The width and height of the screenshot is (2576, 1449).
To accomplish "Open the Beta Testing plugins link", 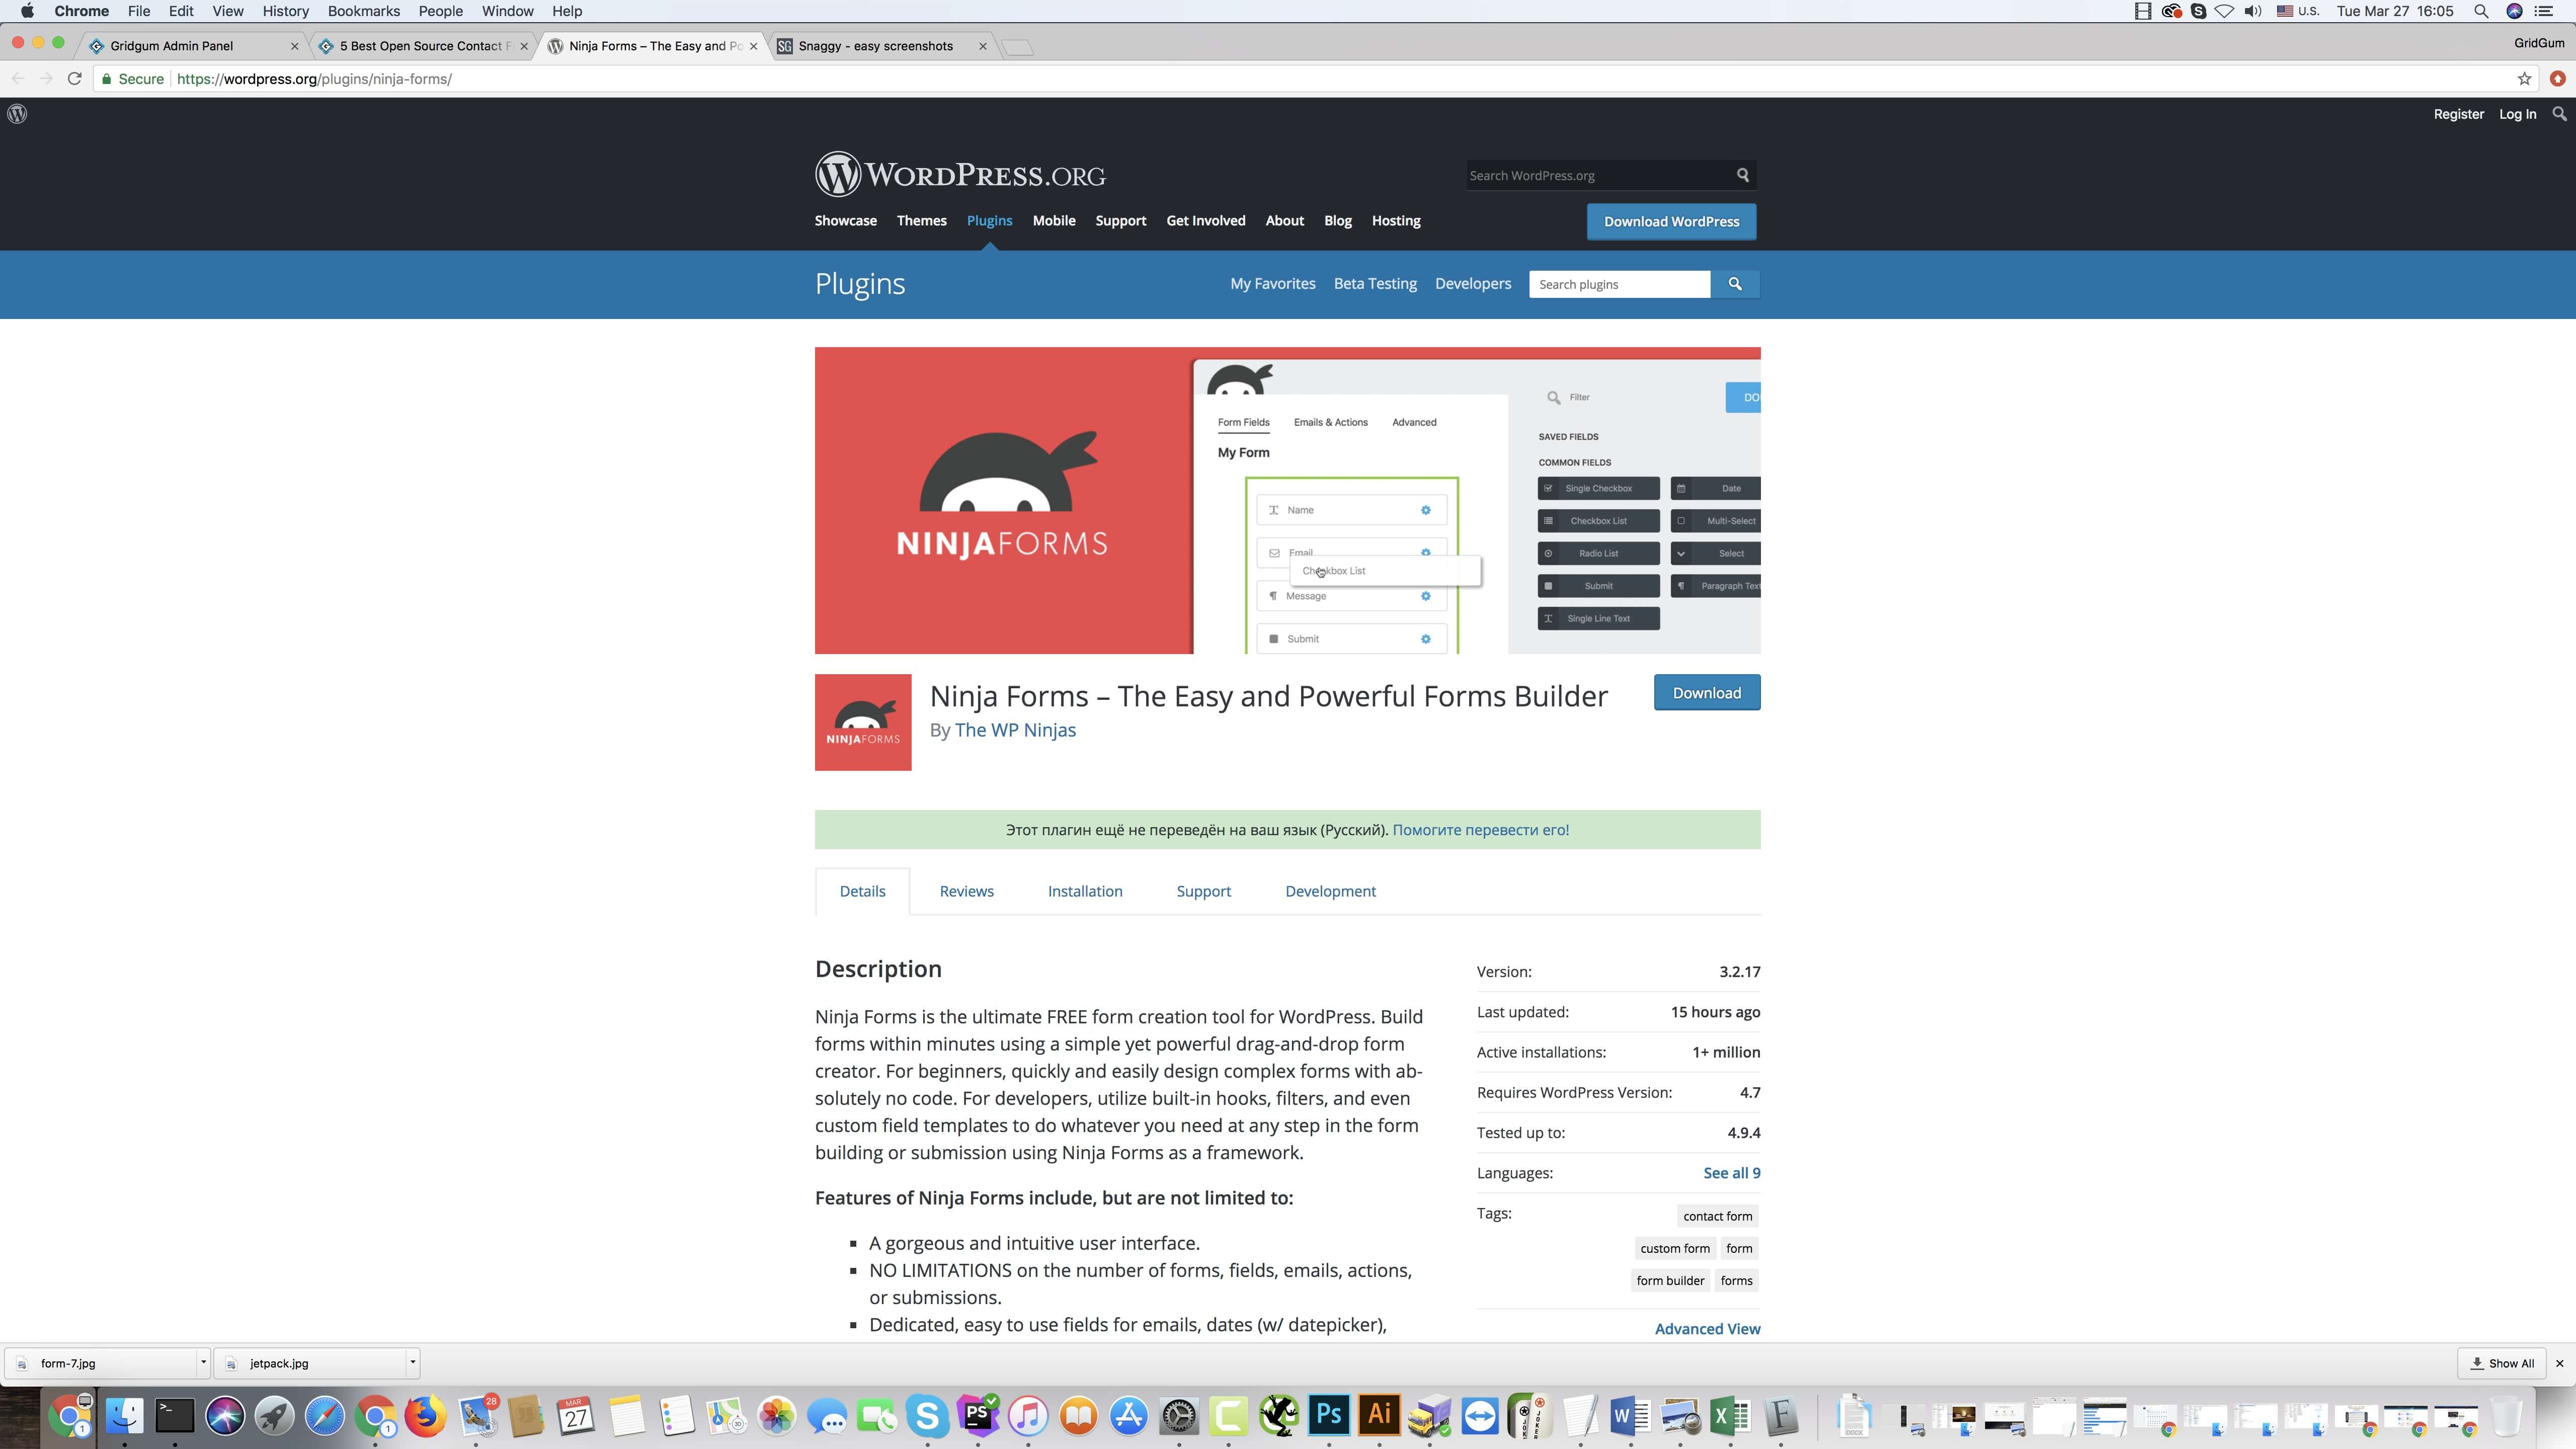I will click(1375, 284).
